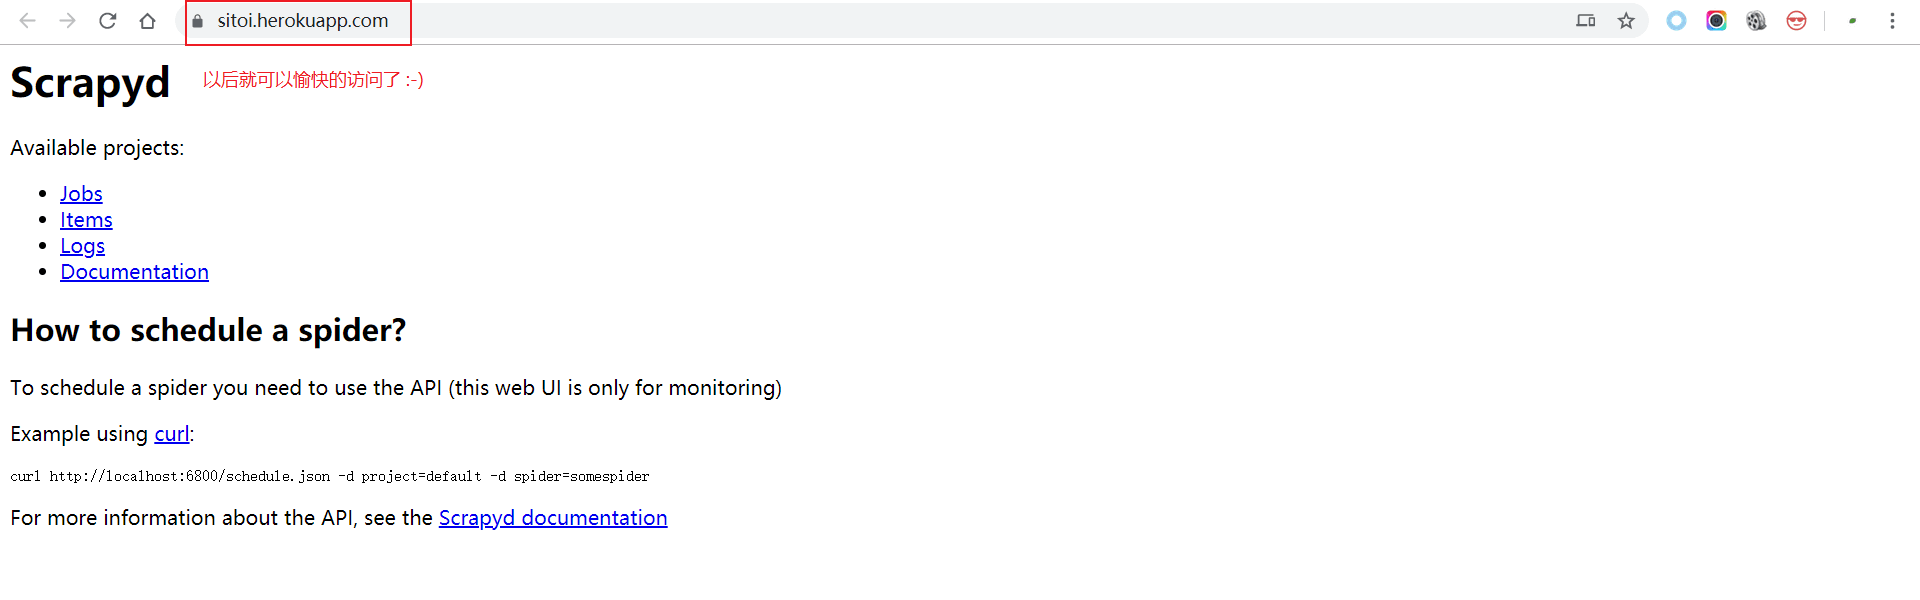
Task: Click the browser forward arrow
Action: pyautogui.click(x=68, y=21)
